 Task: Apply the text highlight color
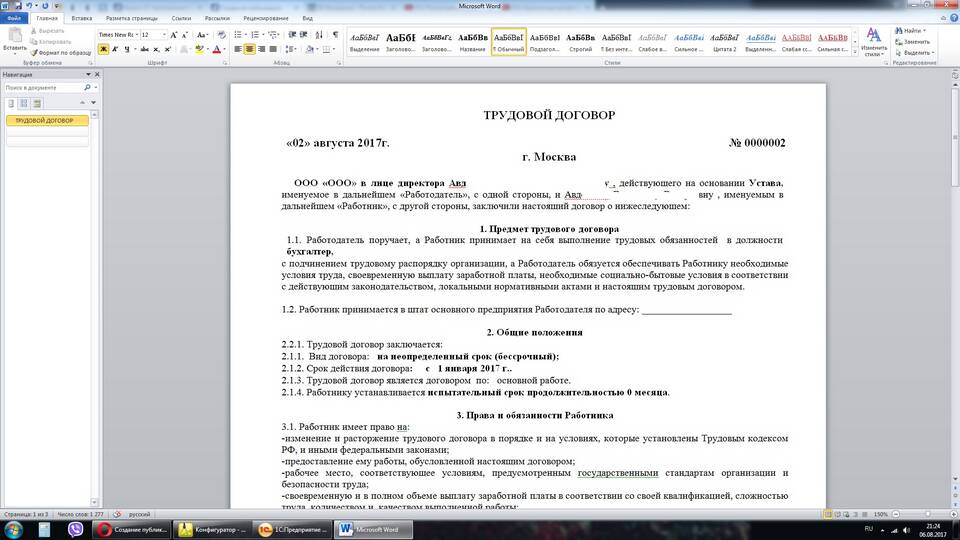tap(198, 50)
